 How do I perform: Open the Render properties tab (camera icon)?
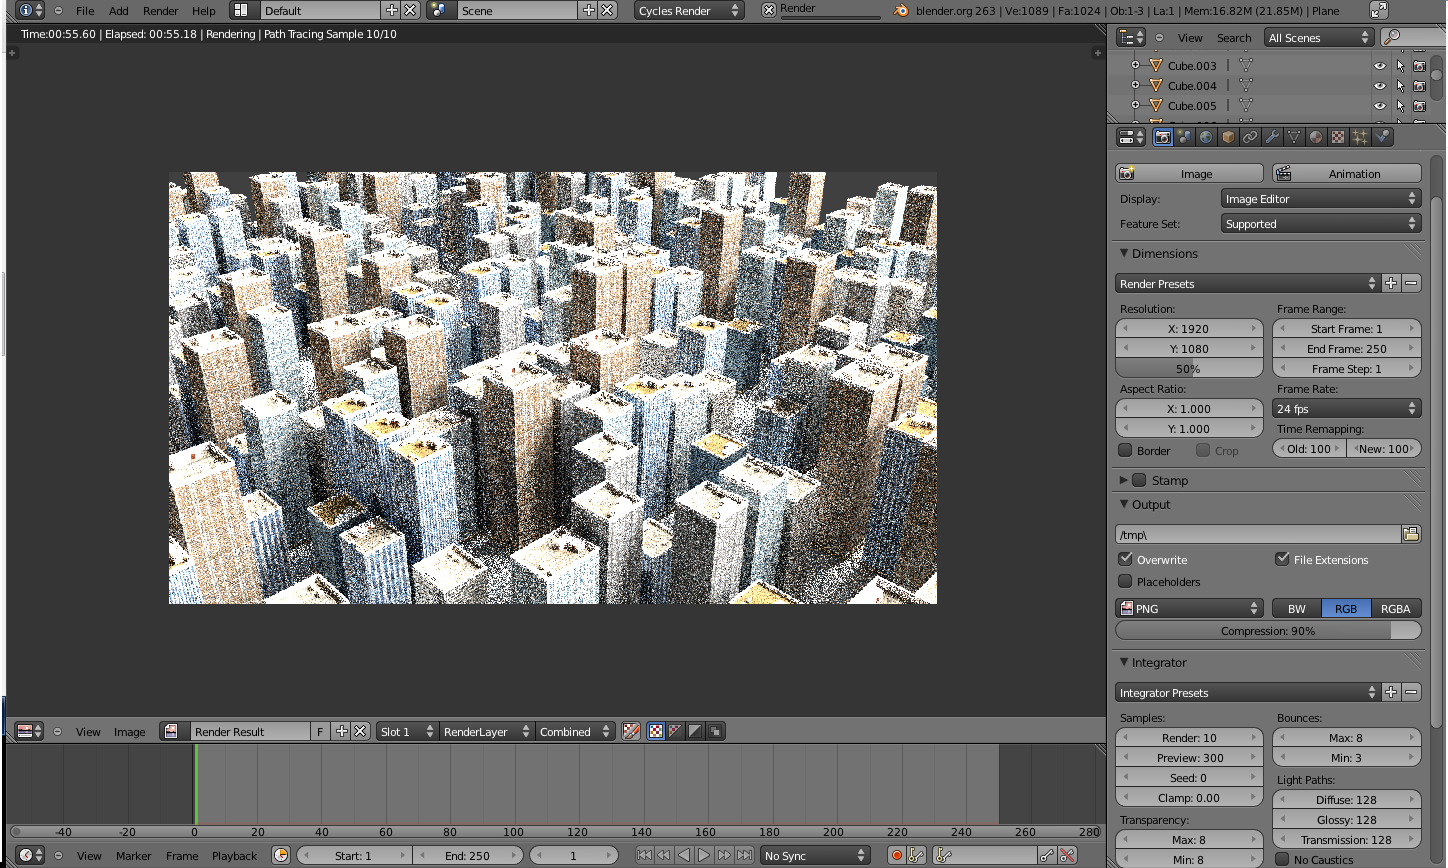[x=1162, y=137]
